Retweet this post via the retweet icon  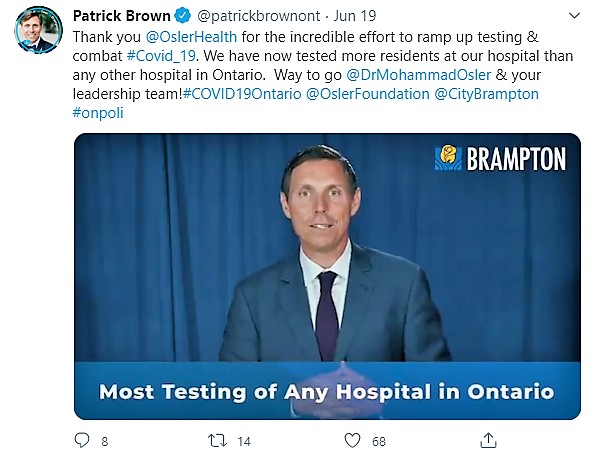217,441
